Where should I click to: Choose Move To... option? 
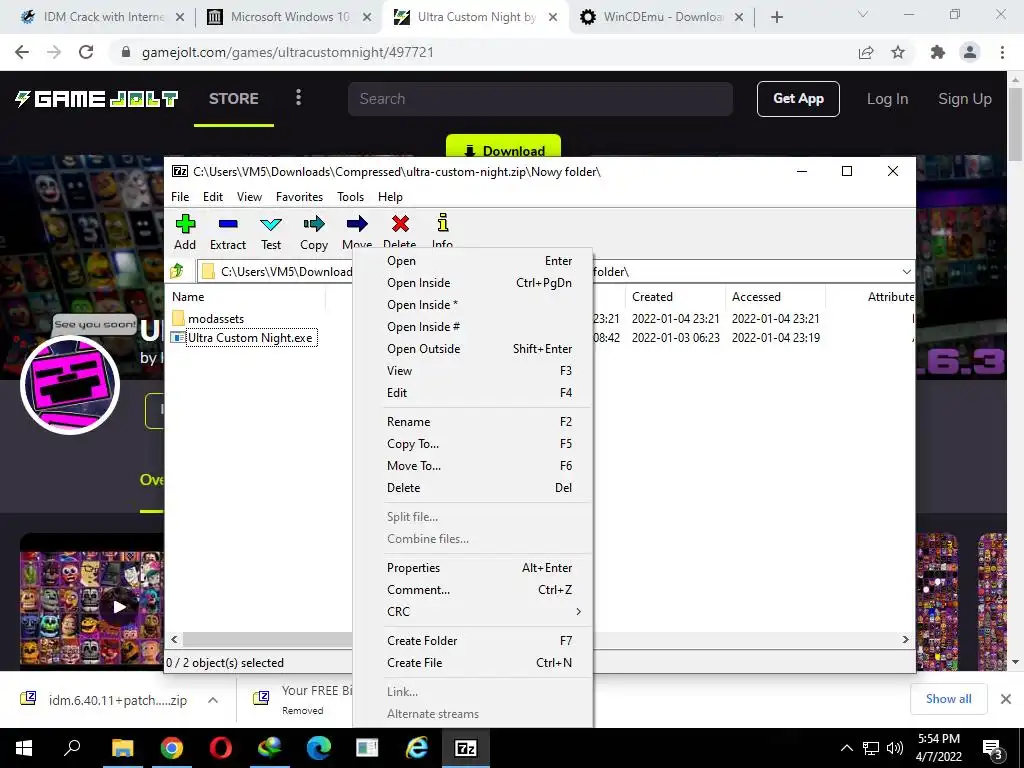[472, 466]
